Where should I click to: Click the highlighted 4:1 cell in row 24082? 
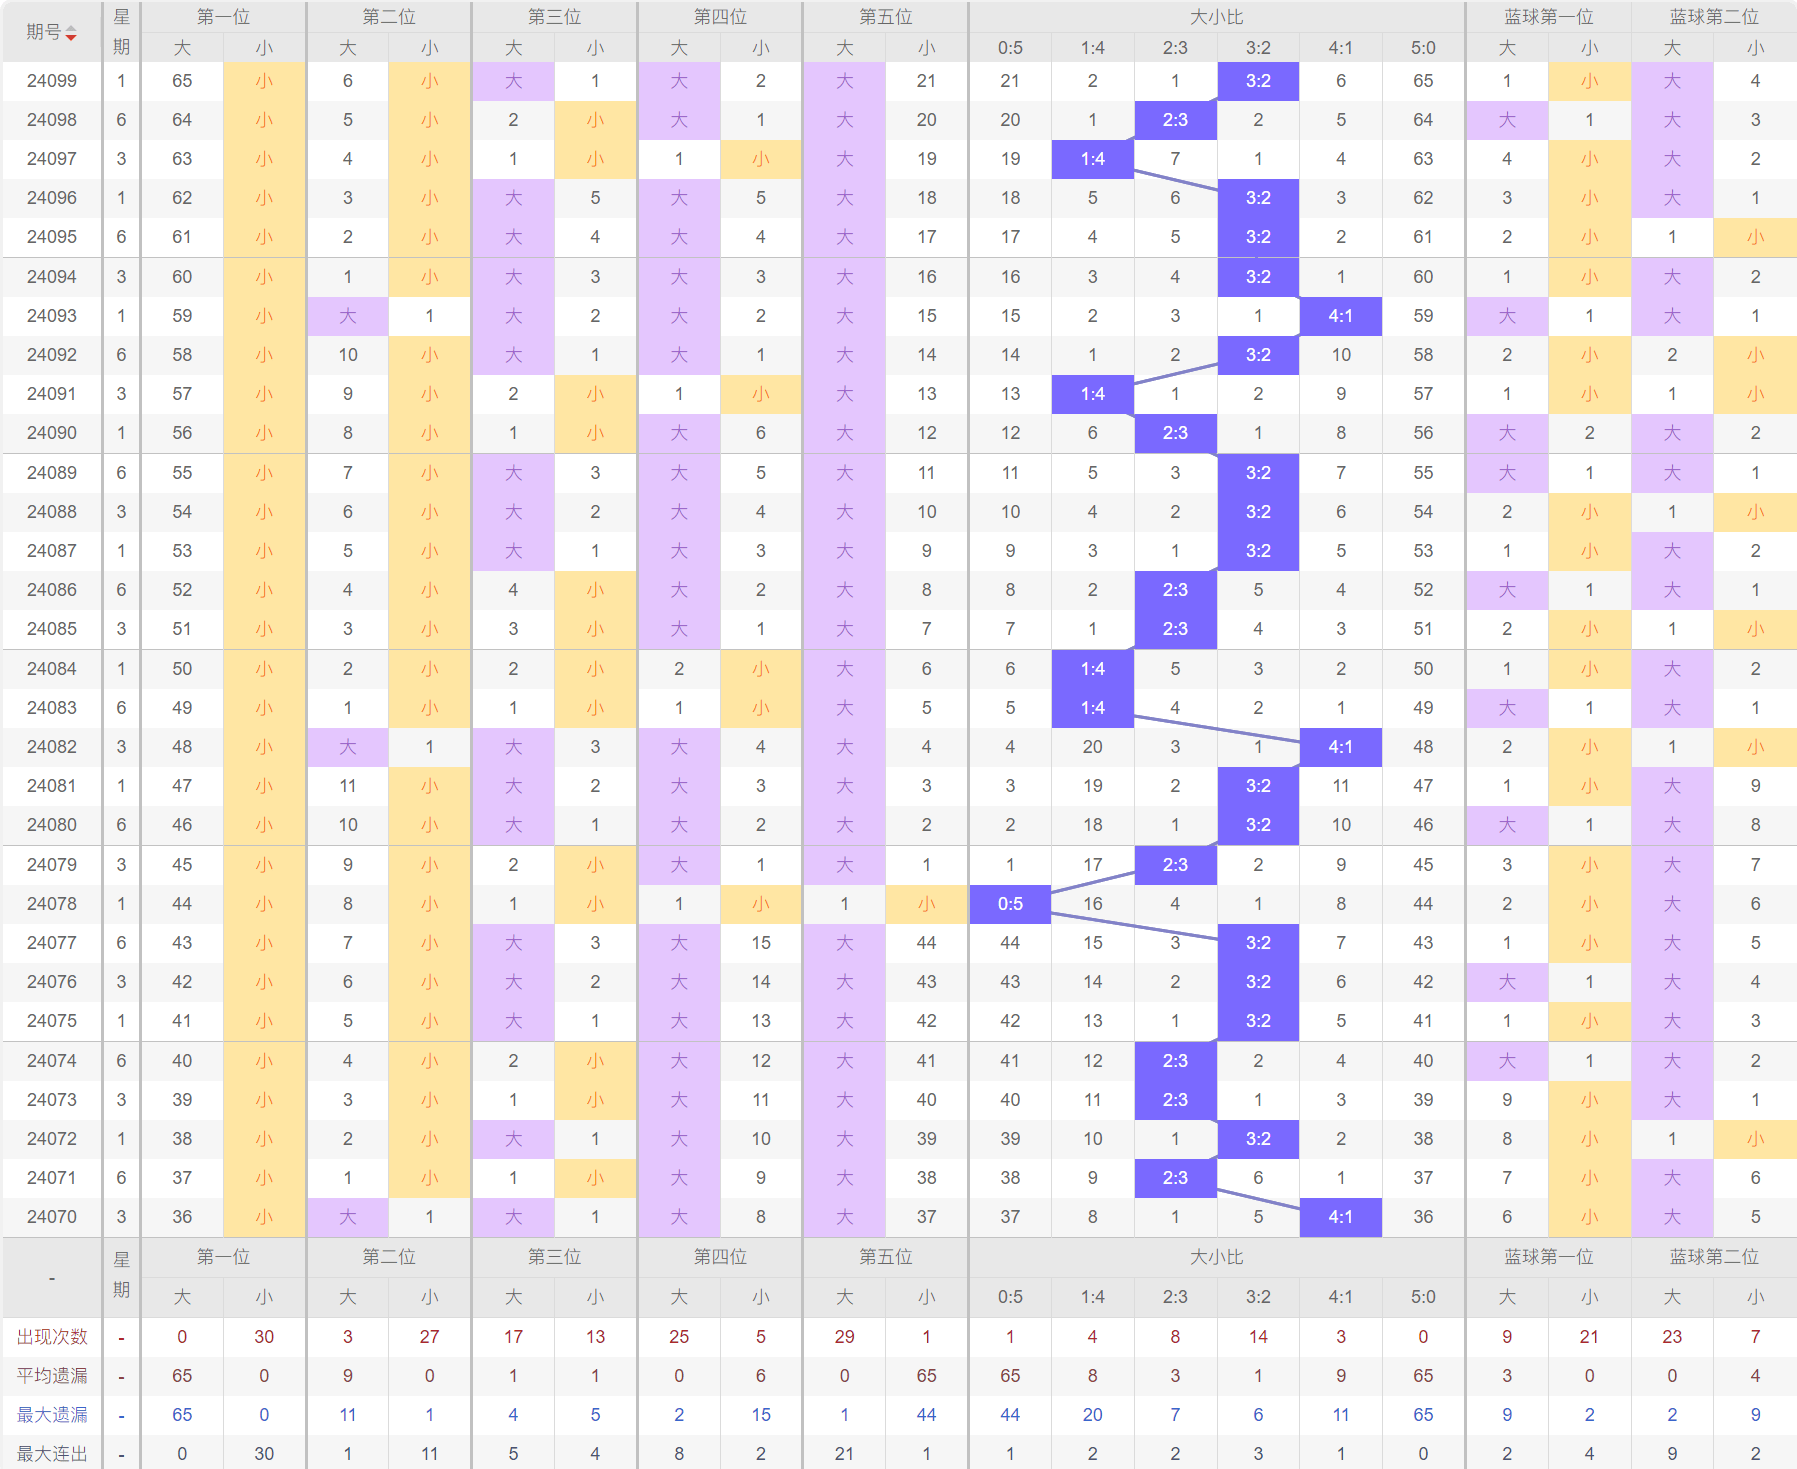(1341, 747)
